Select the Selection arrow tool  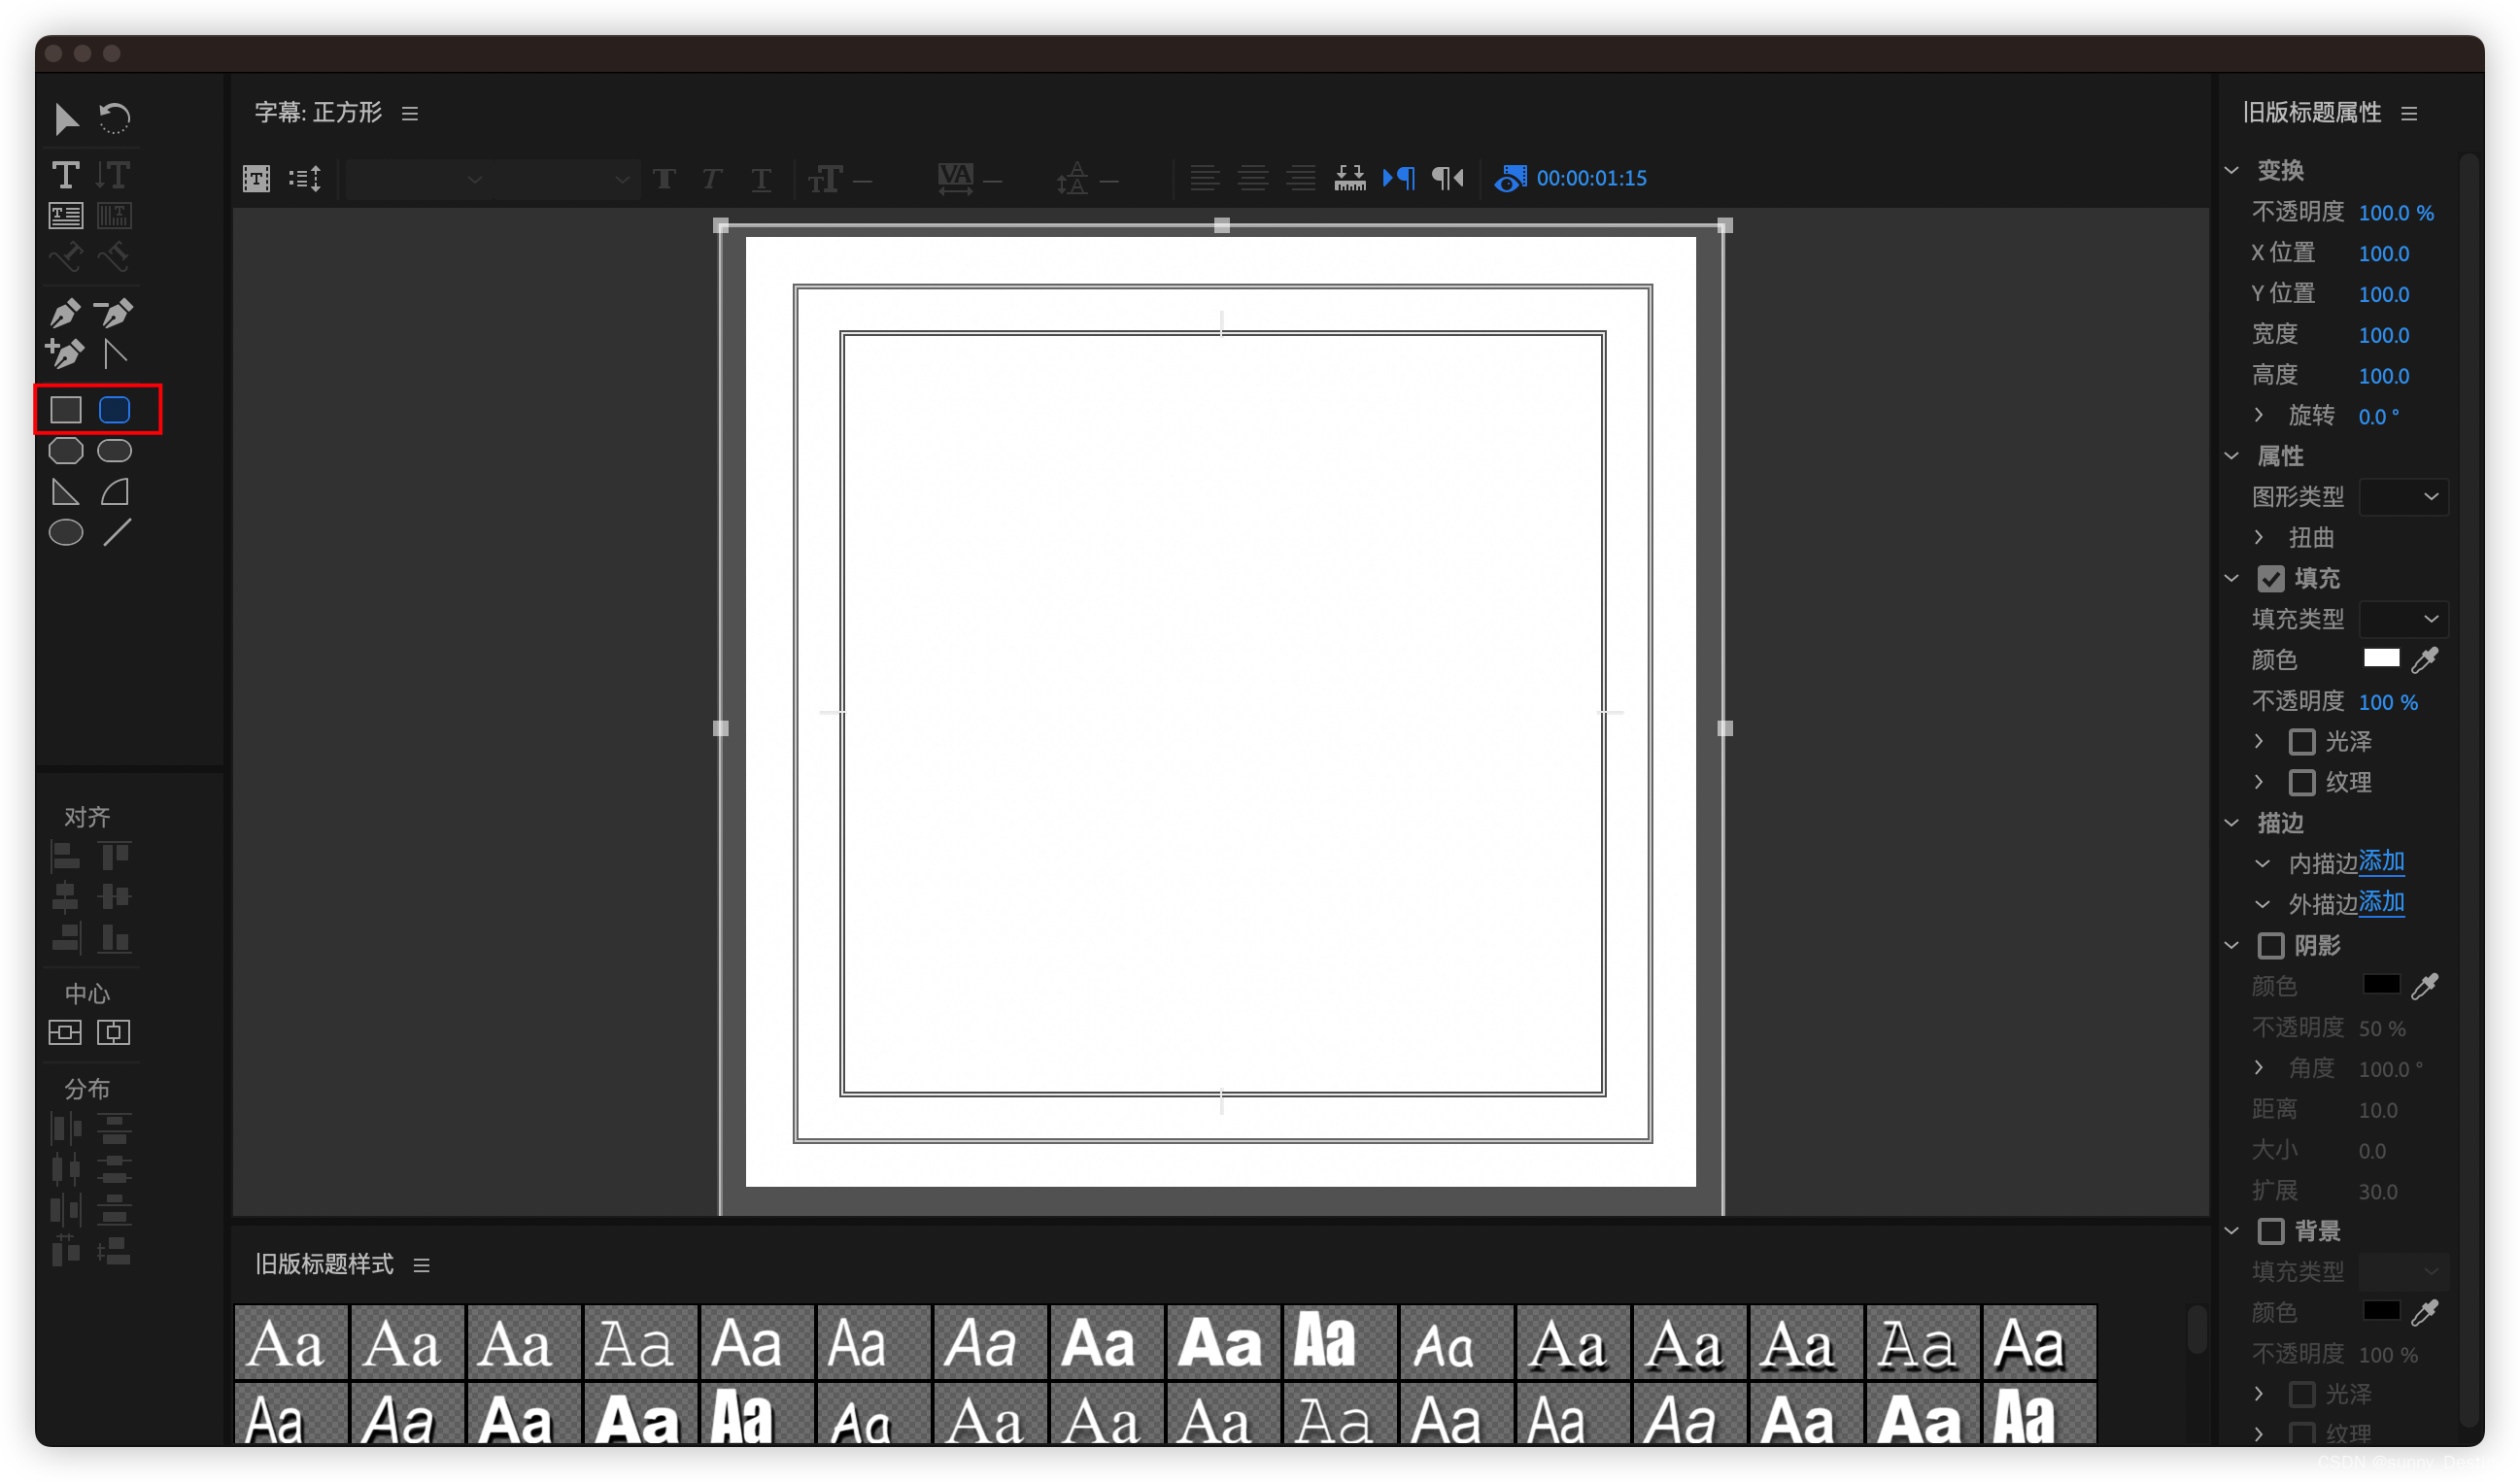coord(66,119)
